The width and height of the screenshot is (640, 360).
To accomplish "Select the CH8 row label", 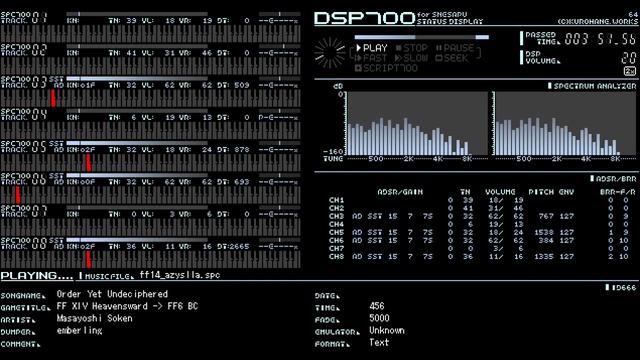I will point(336,256).
